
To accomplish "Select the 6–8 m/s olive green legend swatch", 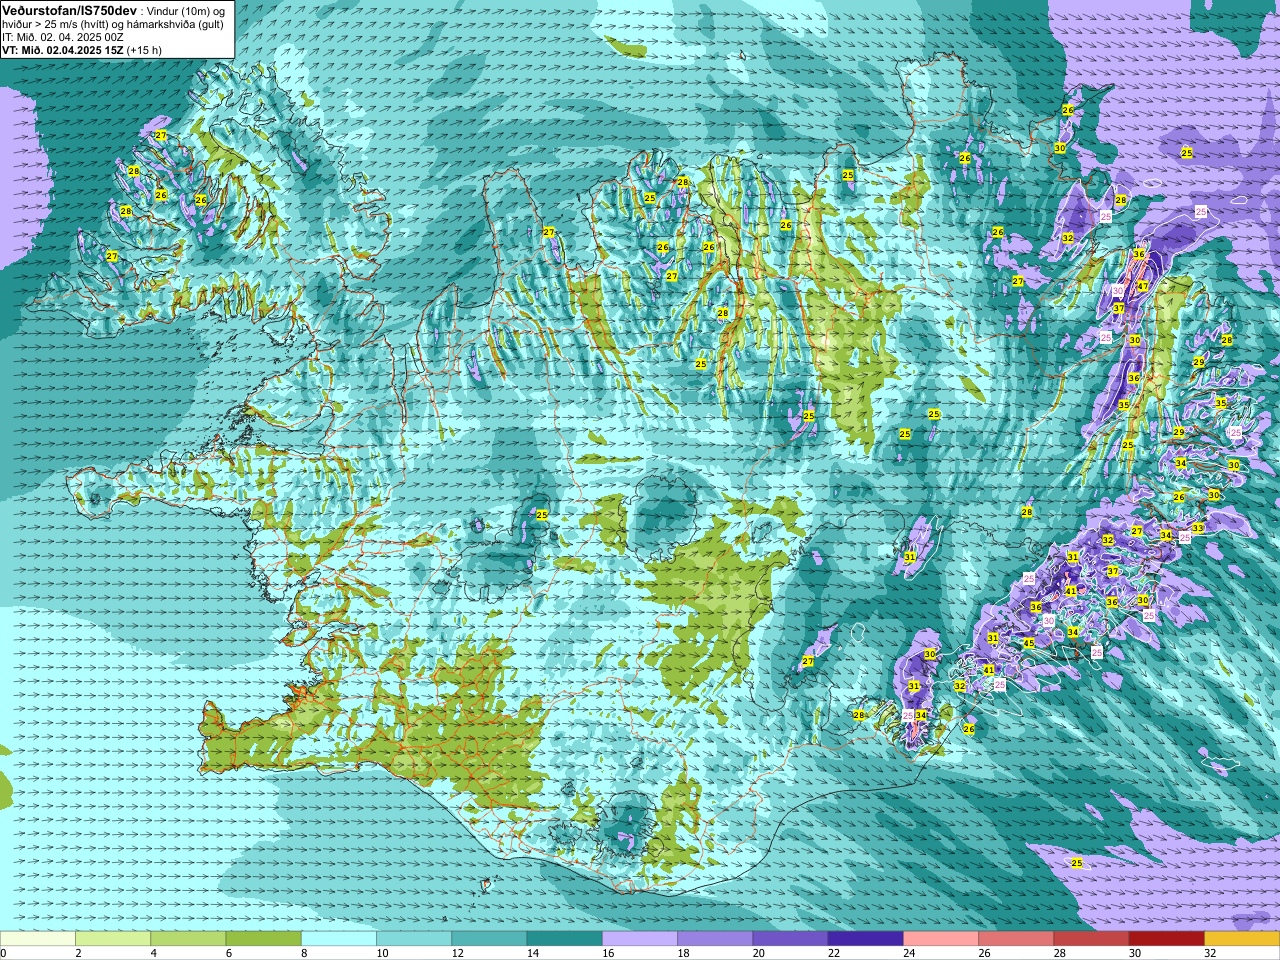I will click(x=263, y=939).
